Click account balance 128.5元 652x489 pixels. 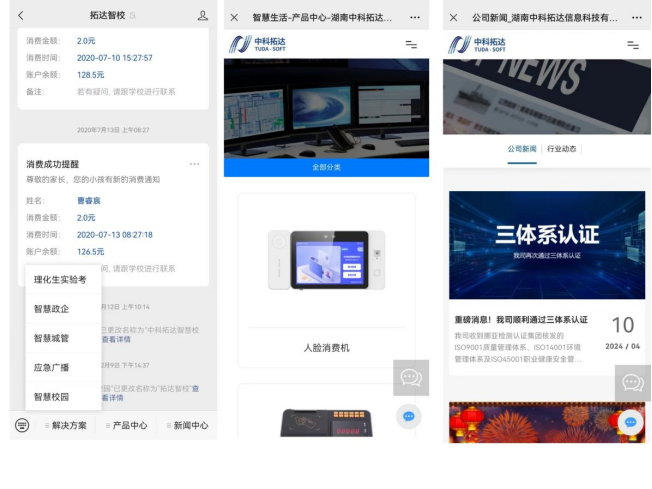(x=91, y=75)
